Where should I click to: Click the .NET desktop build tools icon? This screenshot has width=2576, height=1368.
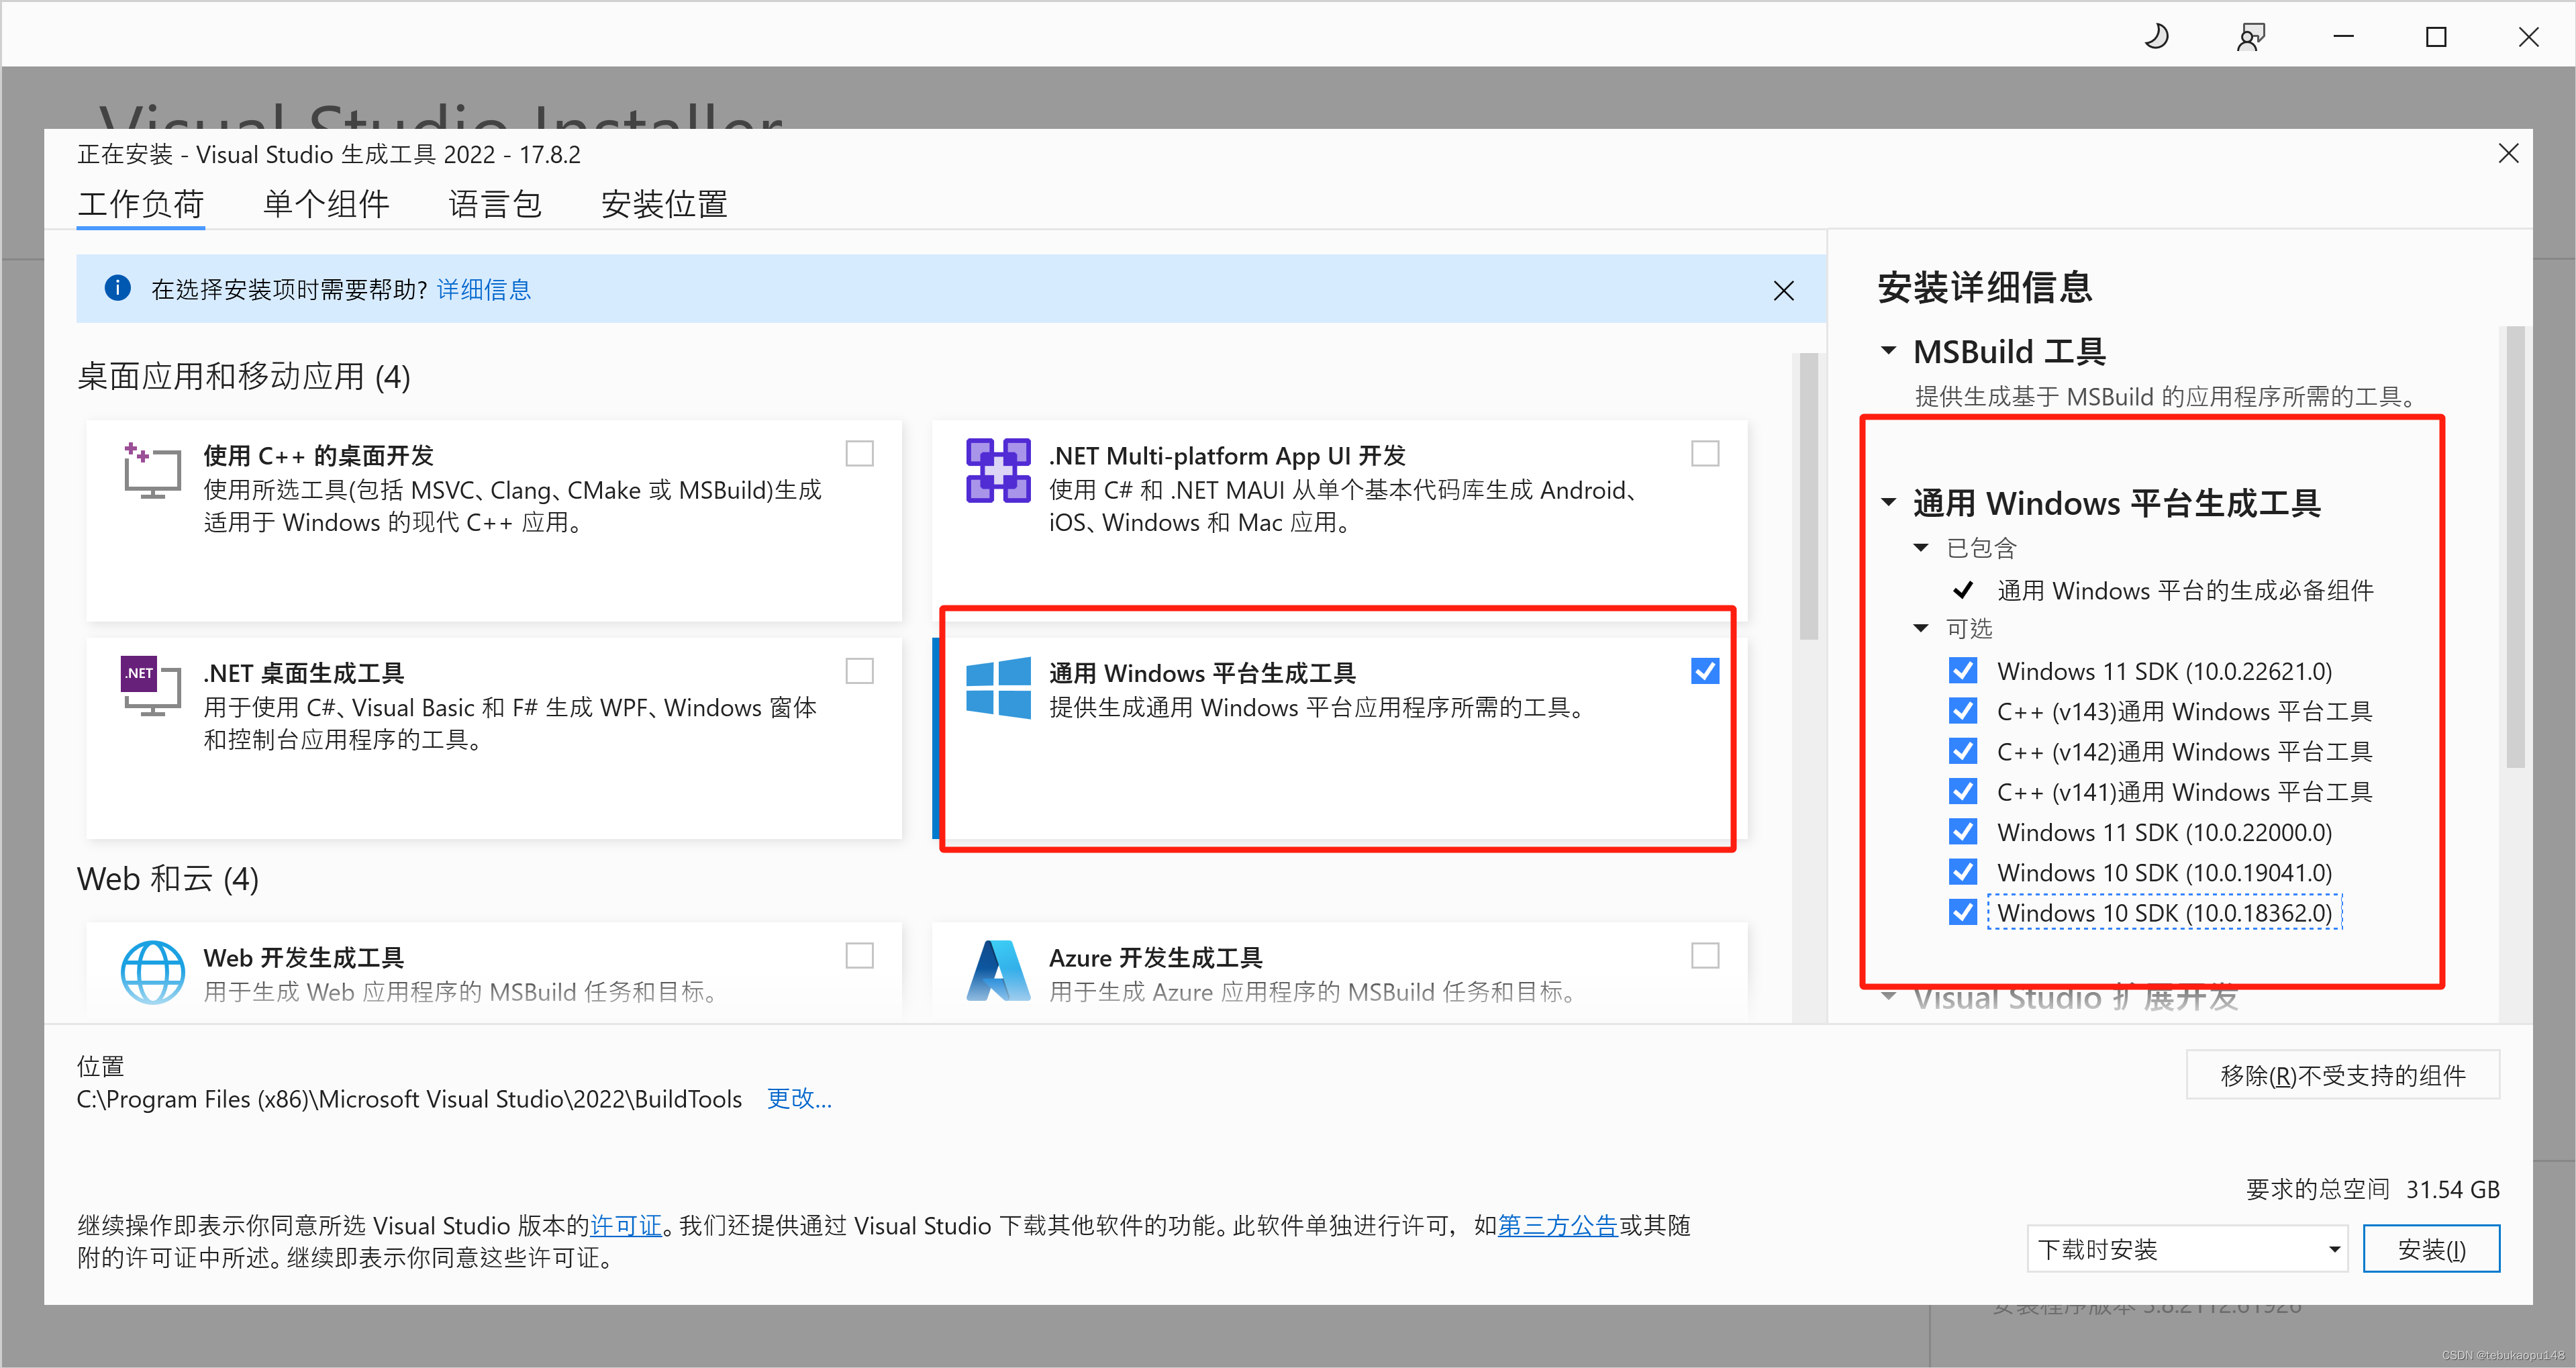point(151,686)
